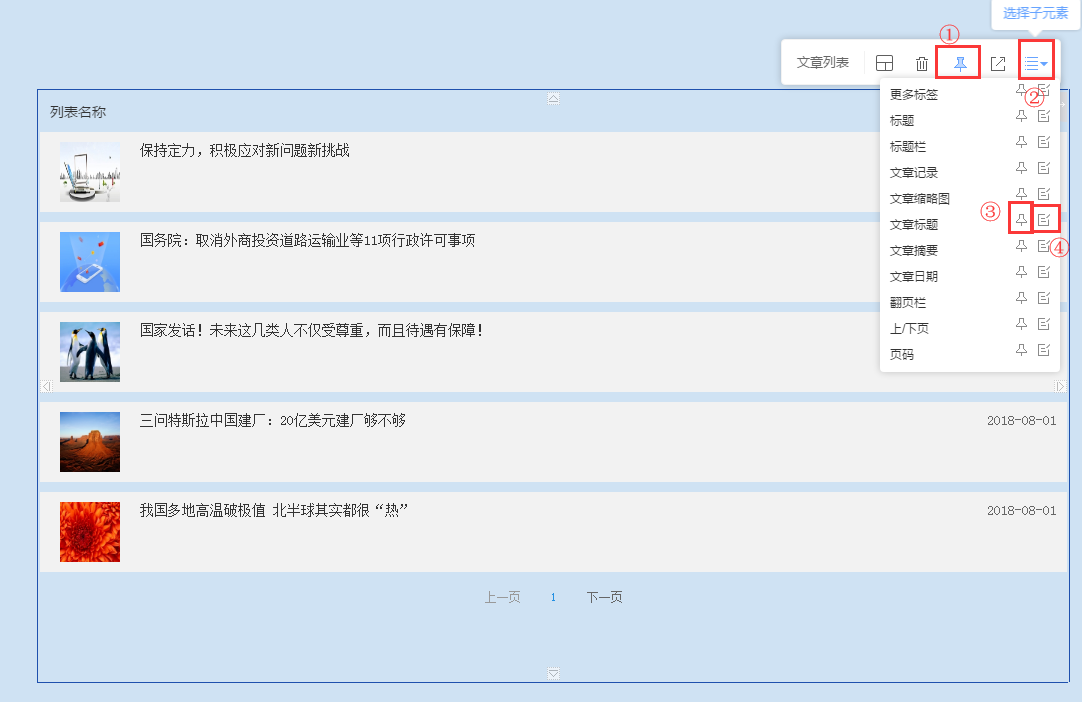
Task: Click the layout icon in the 文章列表 toolbar
Action: click(x=884, y=63)
